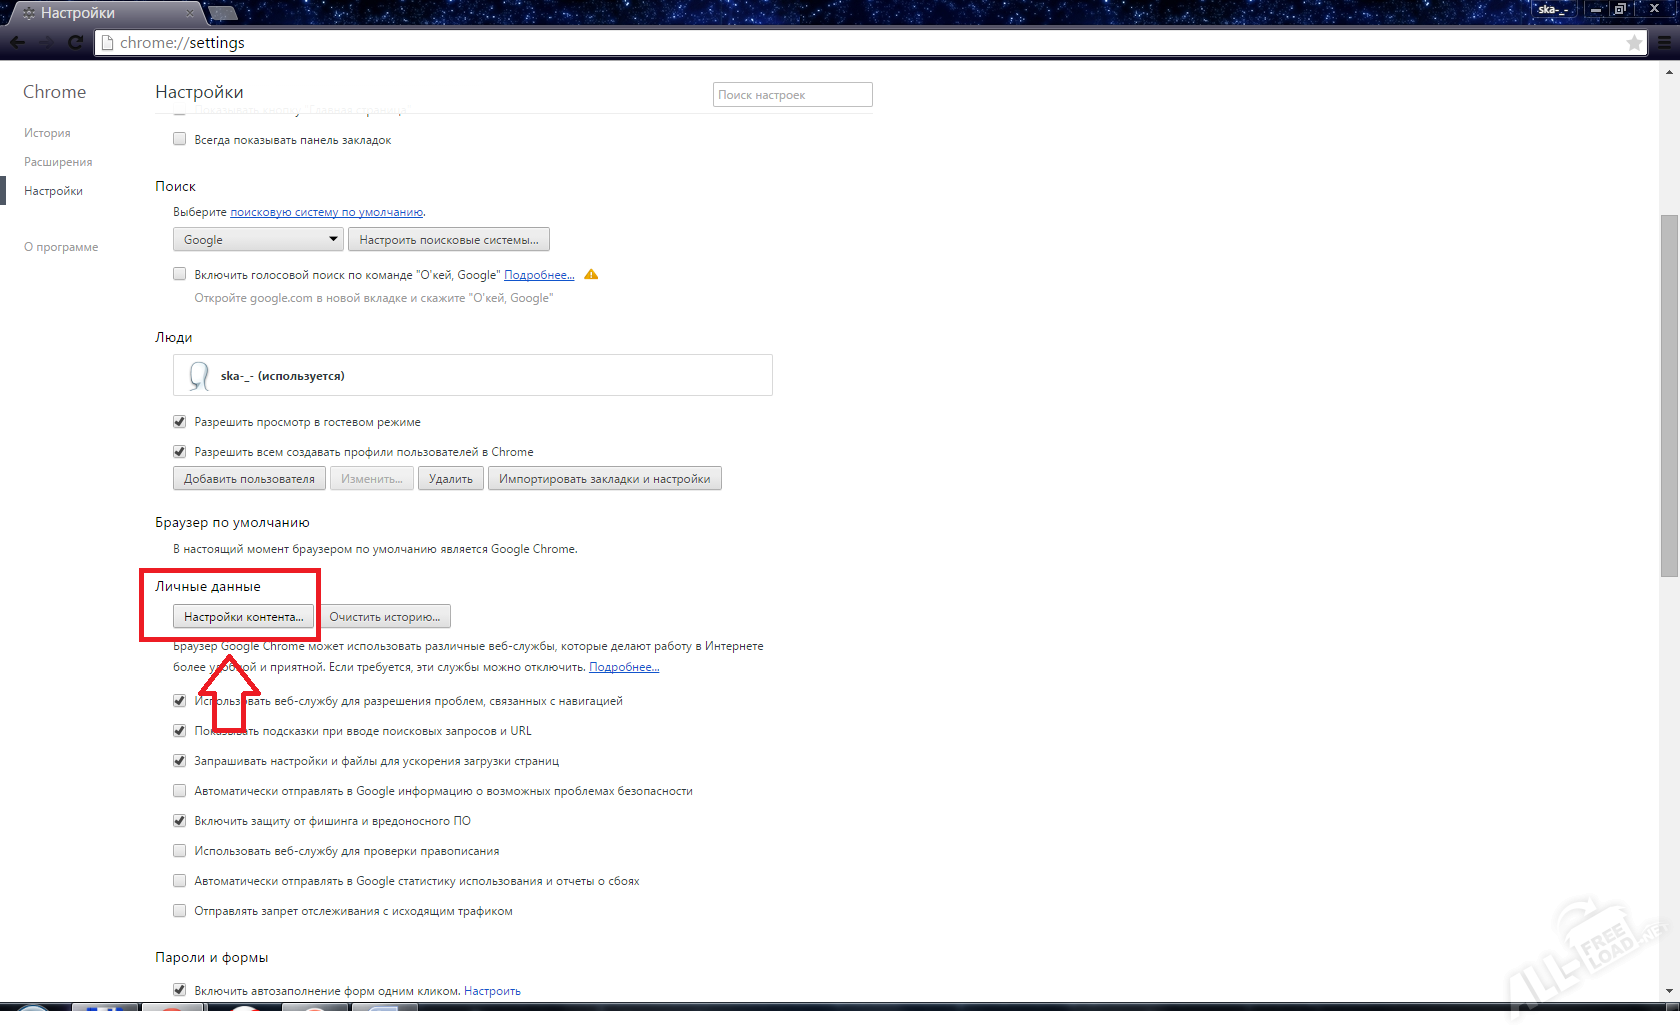
Task: Click the browser back arrow
Action: pyautogui.click(x=18, y=42)
